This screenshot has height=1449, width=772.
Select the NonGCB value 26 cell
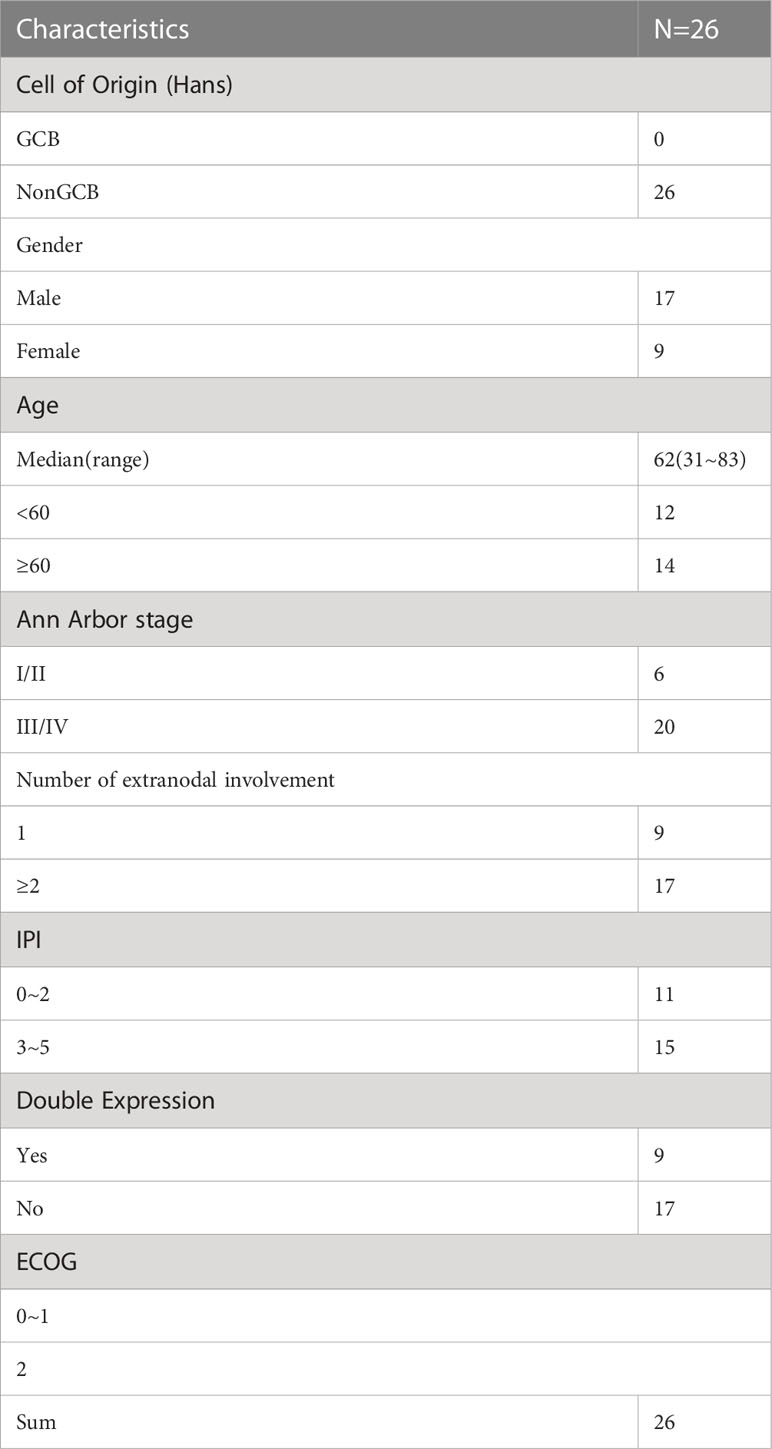click(x=705, y=192)
